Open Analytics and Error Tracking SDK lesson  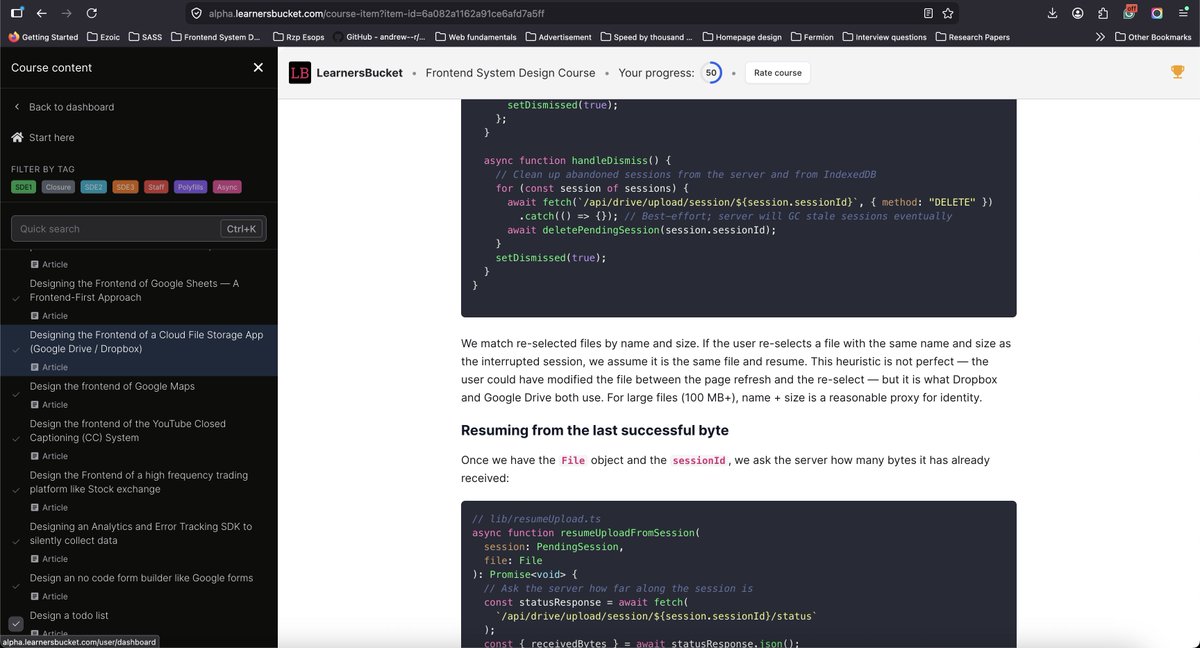tap(141, 533)
